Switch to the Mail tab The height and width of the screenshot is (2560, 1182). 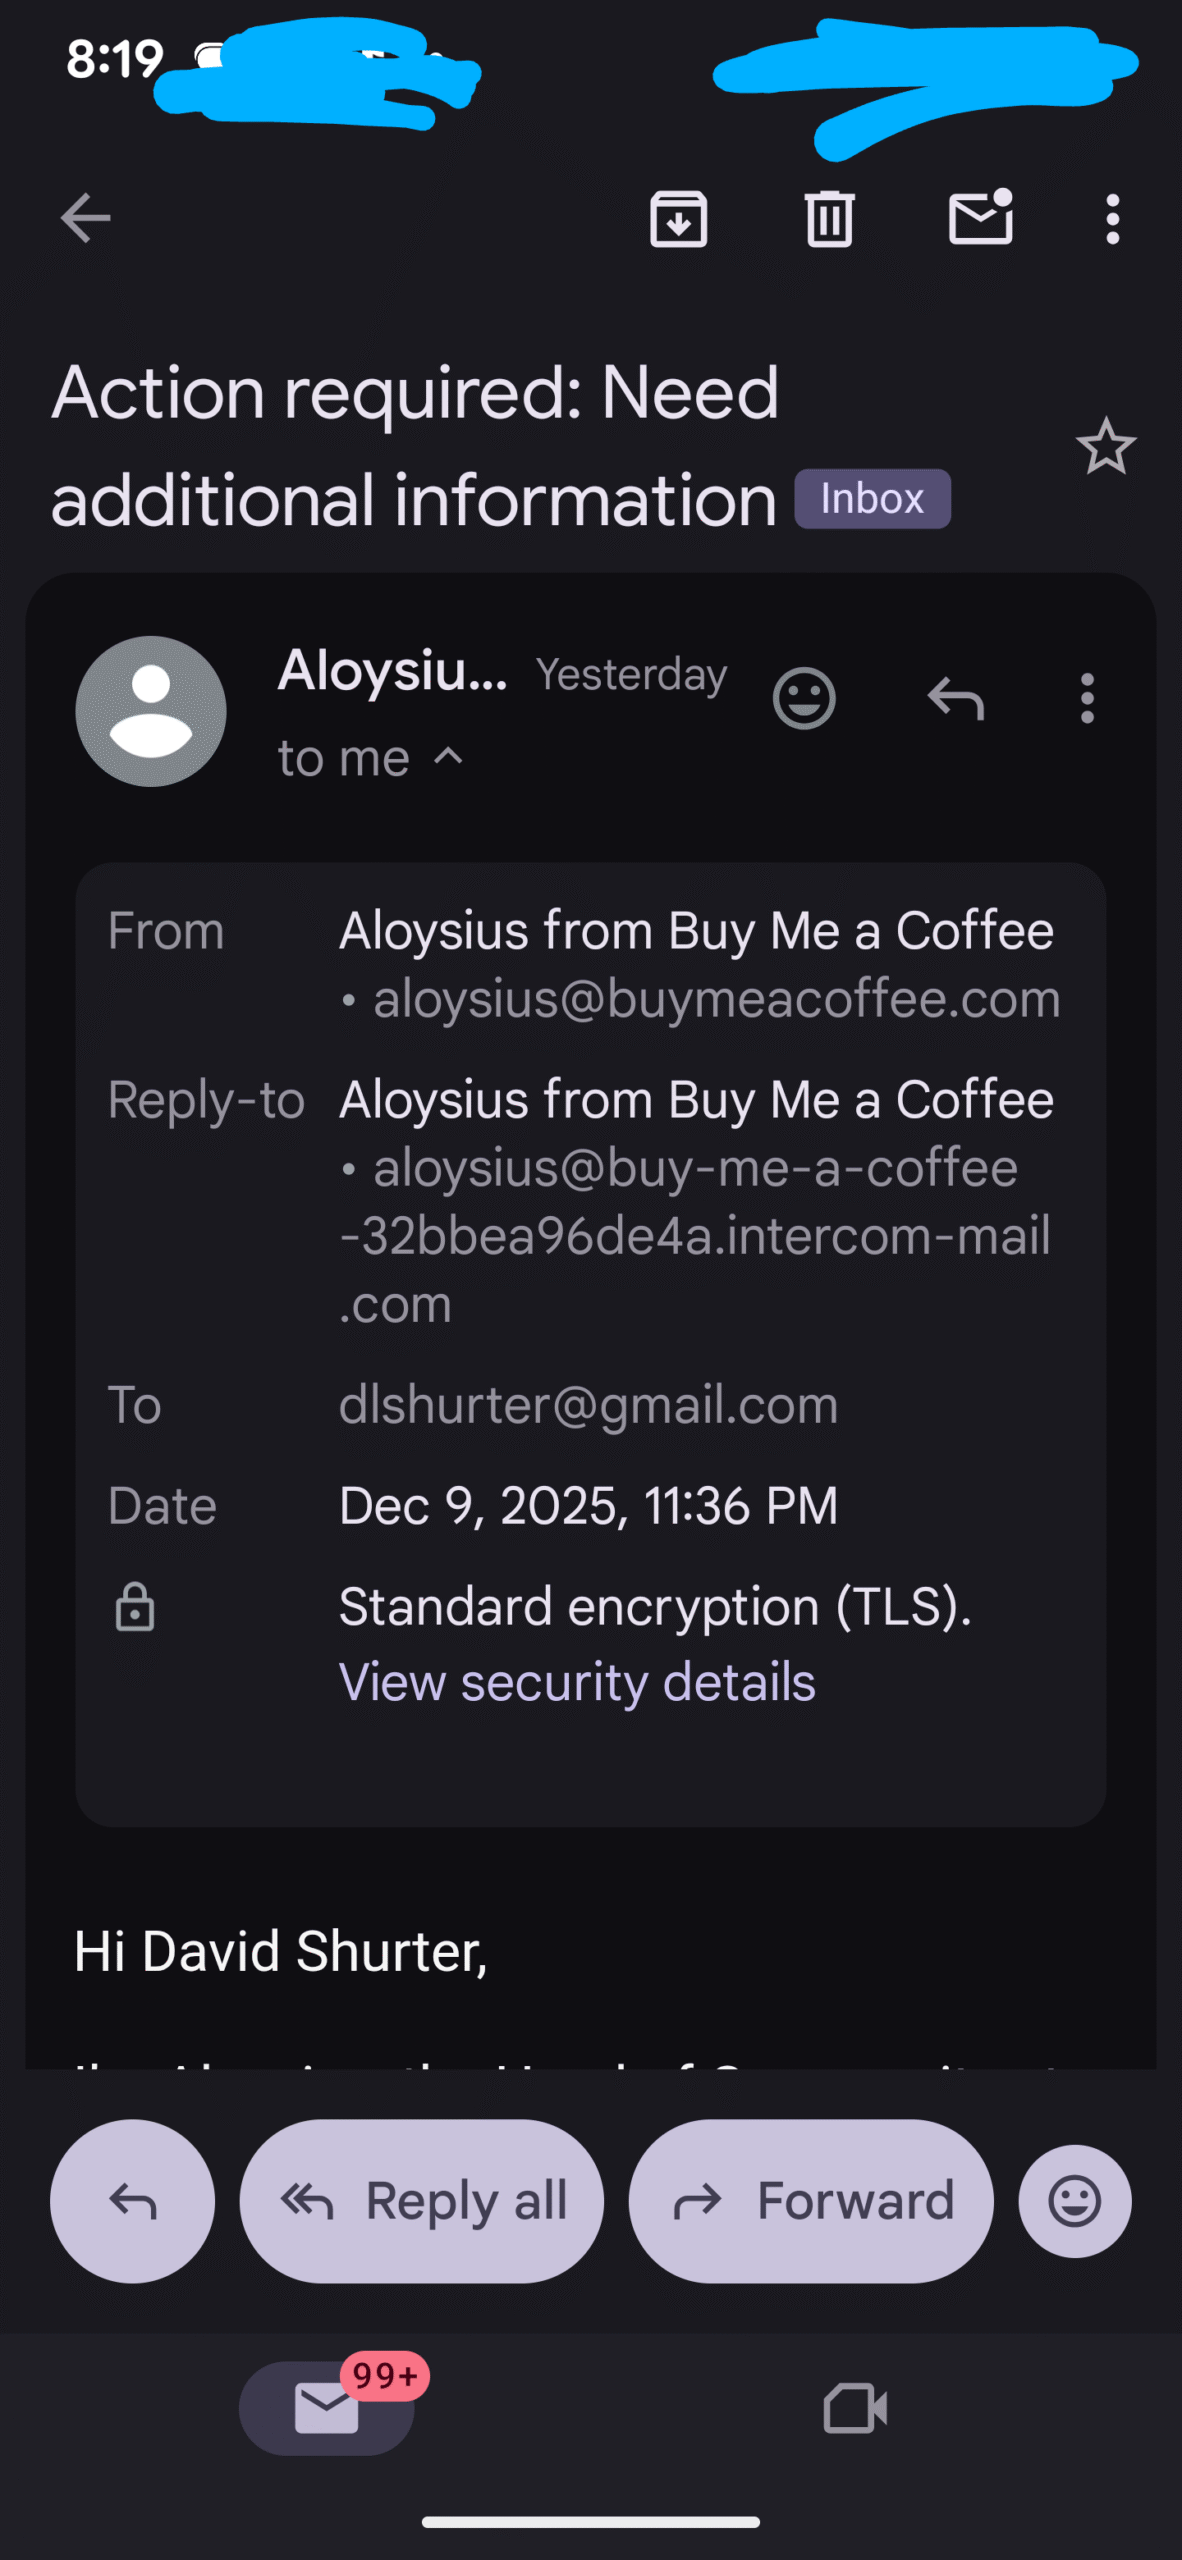point(327,2408)
